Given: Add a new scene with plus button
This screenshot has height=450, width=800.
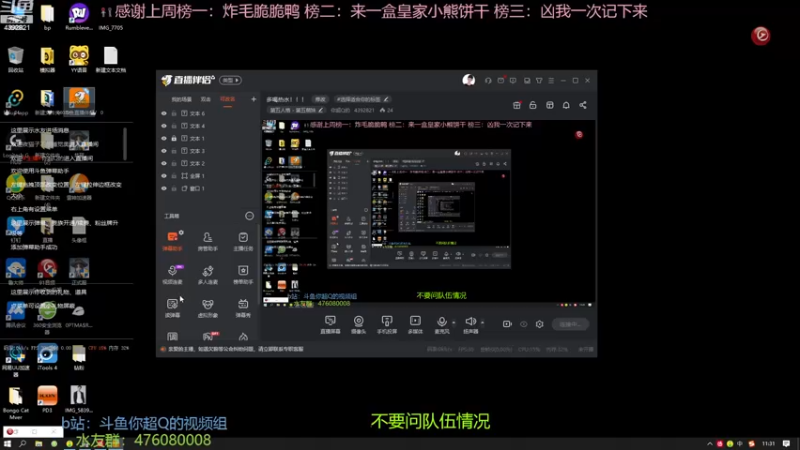Looking at the screenshot, I should (254, 99).
